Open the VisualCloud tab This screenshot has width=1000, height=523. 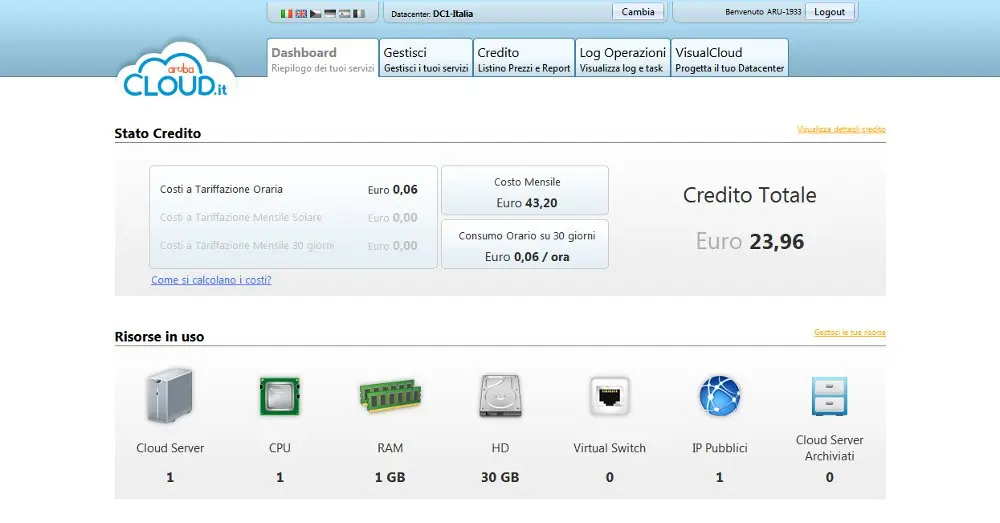tap(730, 58)
